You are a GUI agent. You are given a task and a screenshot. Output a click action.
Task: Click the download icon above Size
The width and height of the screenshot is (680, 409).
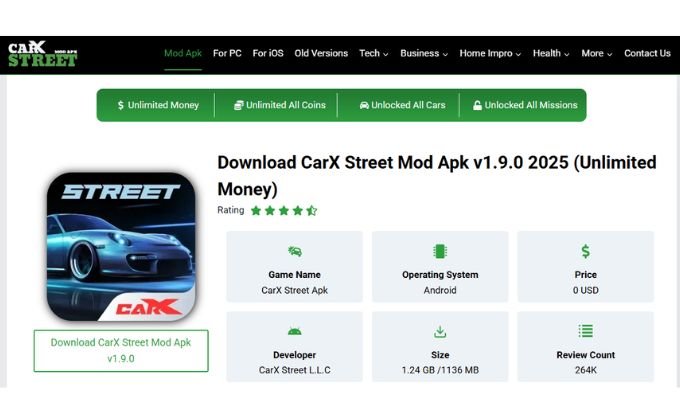(x=440, y=332)
